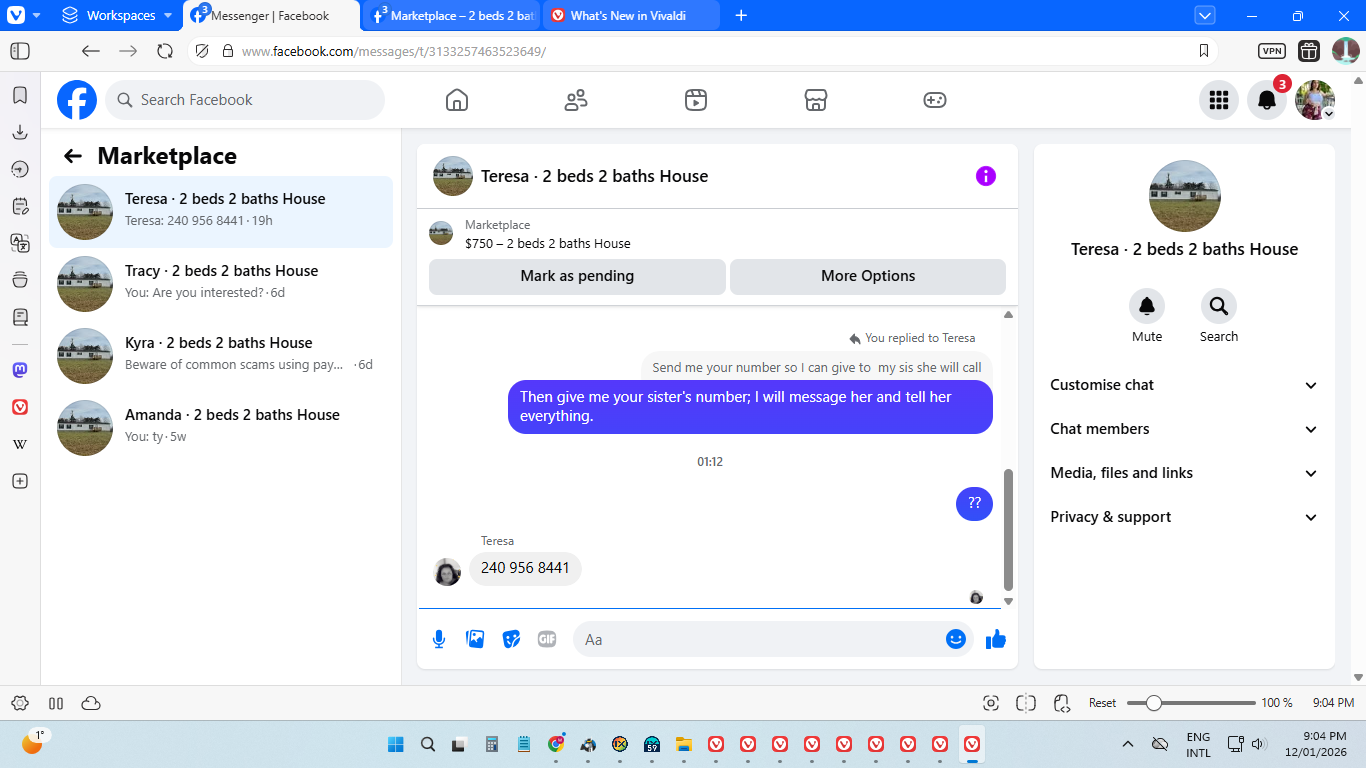Viewport: 1366px width, 768px height.
Task: Toggle Vivaldi sync cloud icon
Action: (91, 703)
